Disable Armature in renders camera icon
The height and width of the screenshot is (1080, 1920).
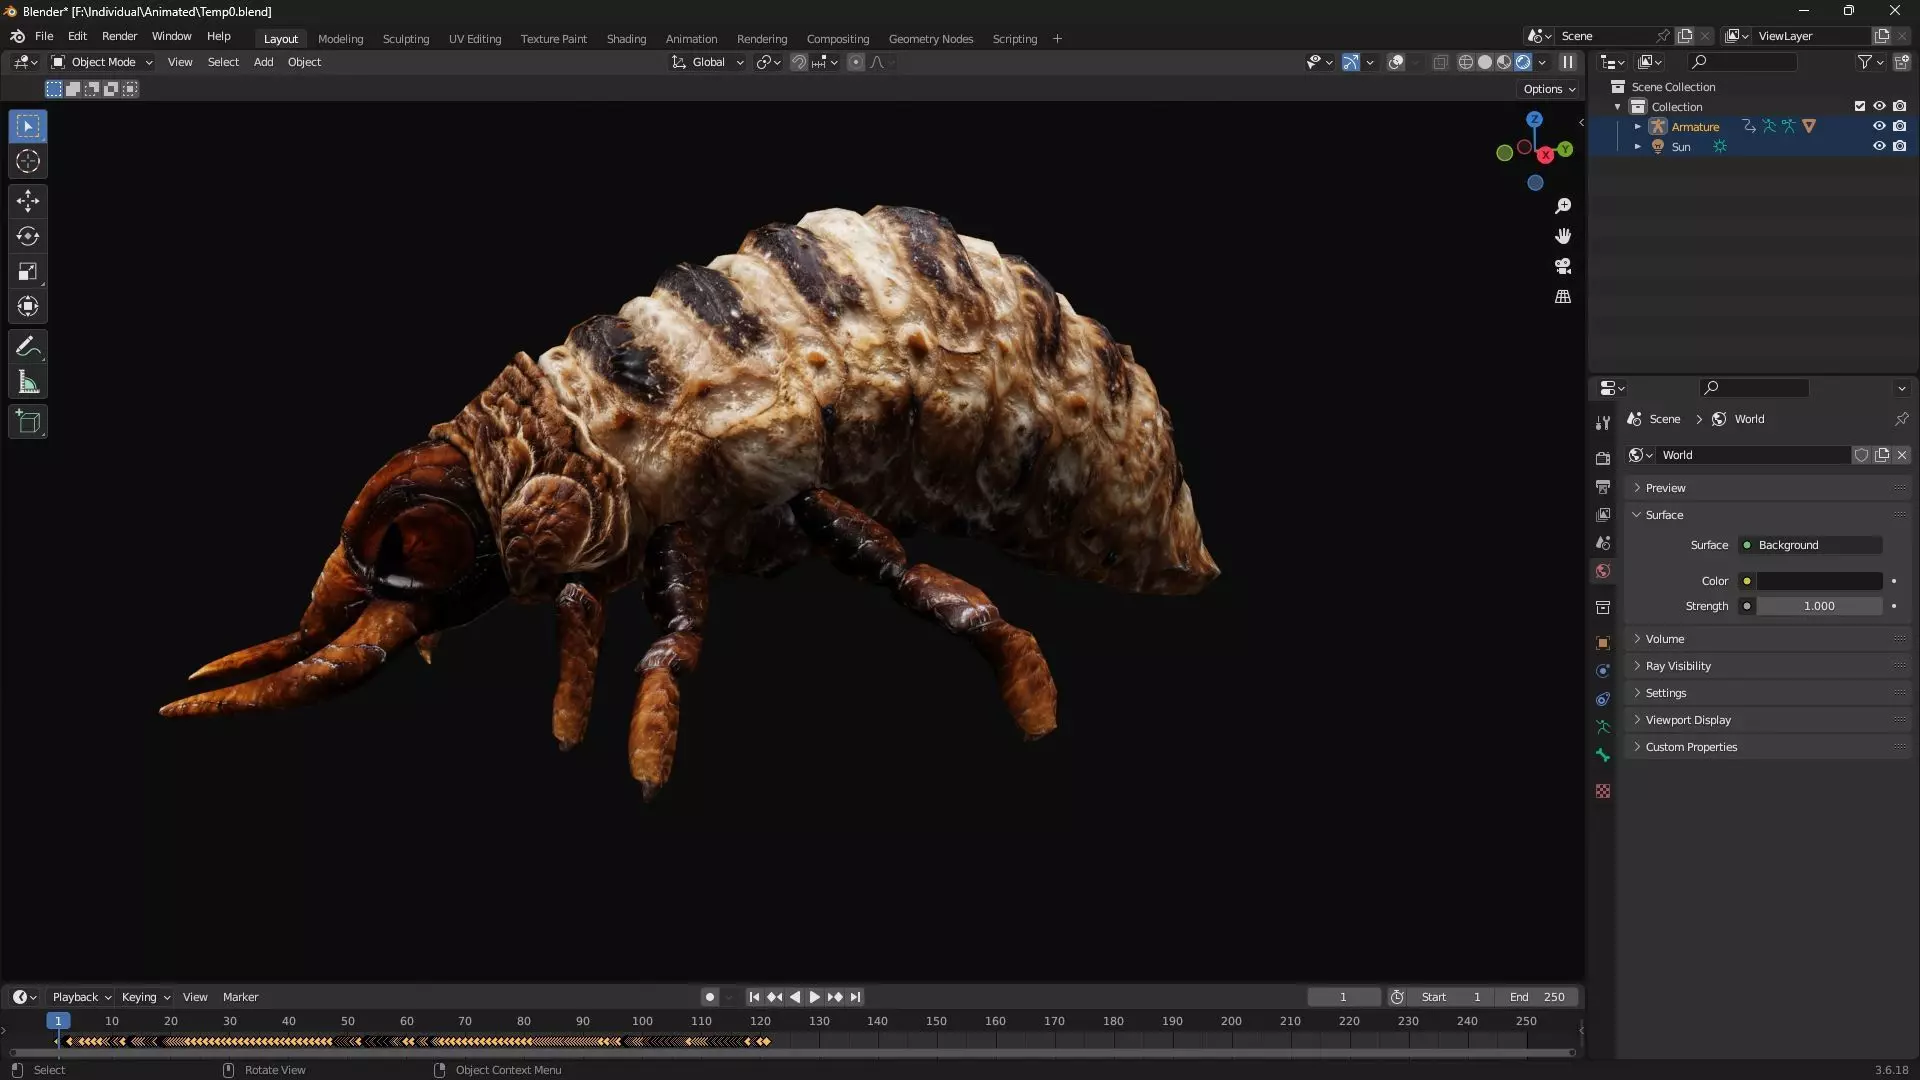pyautogui.click(x=1899, y=126)
